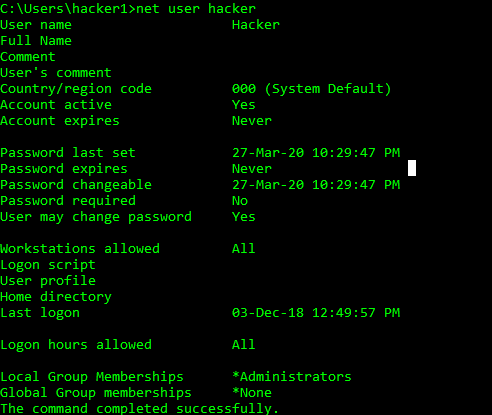The image size is (492, 415).
Task: Click the 'Workstations allowed' All value
Action: click(x=244, y=249)
